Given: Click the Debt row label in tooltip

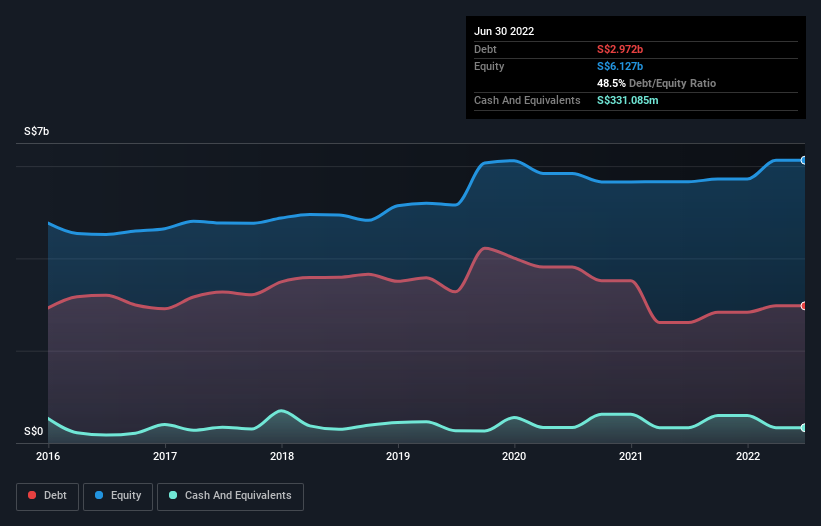Looking at the screenshot, I should tap(485, 49).
